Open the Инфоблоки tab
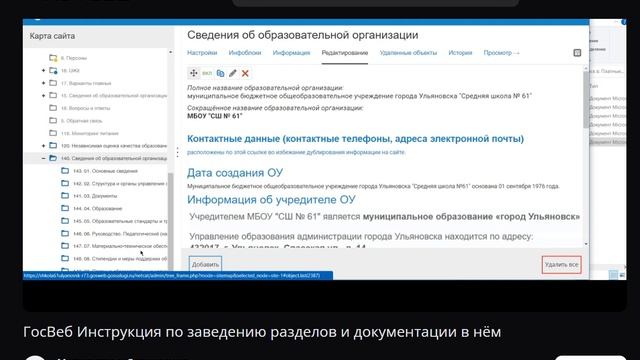The width and height of the screenshot is (640, 360). pos(244,53)
